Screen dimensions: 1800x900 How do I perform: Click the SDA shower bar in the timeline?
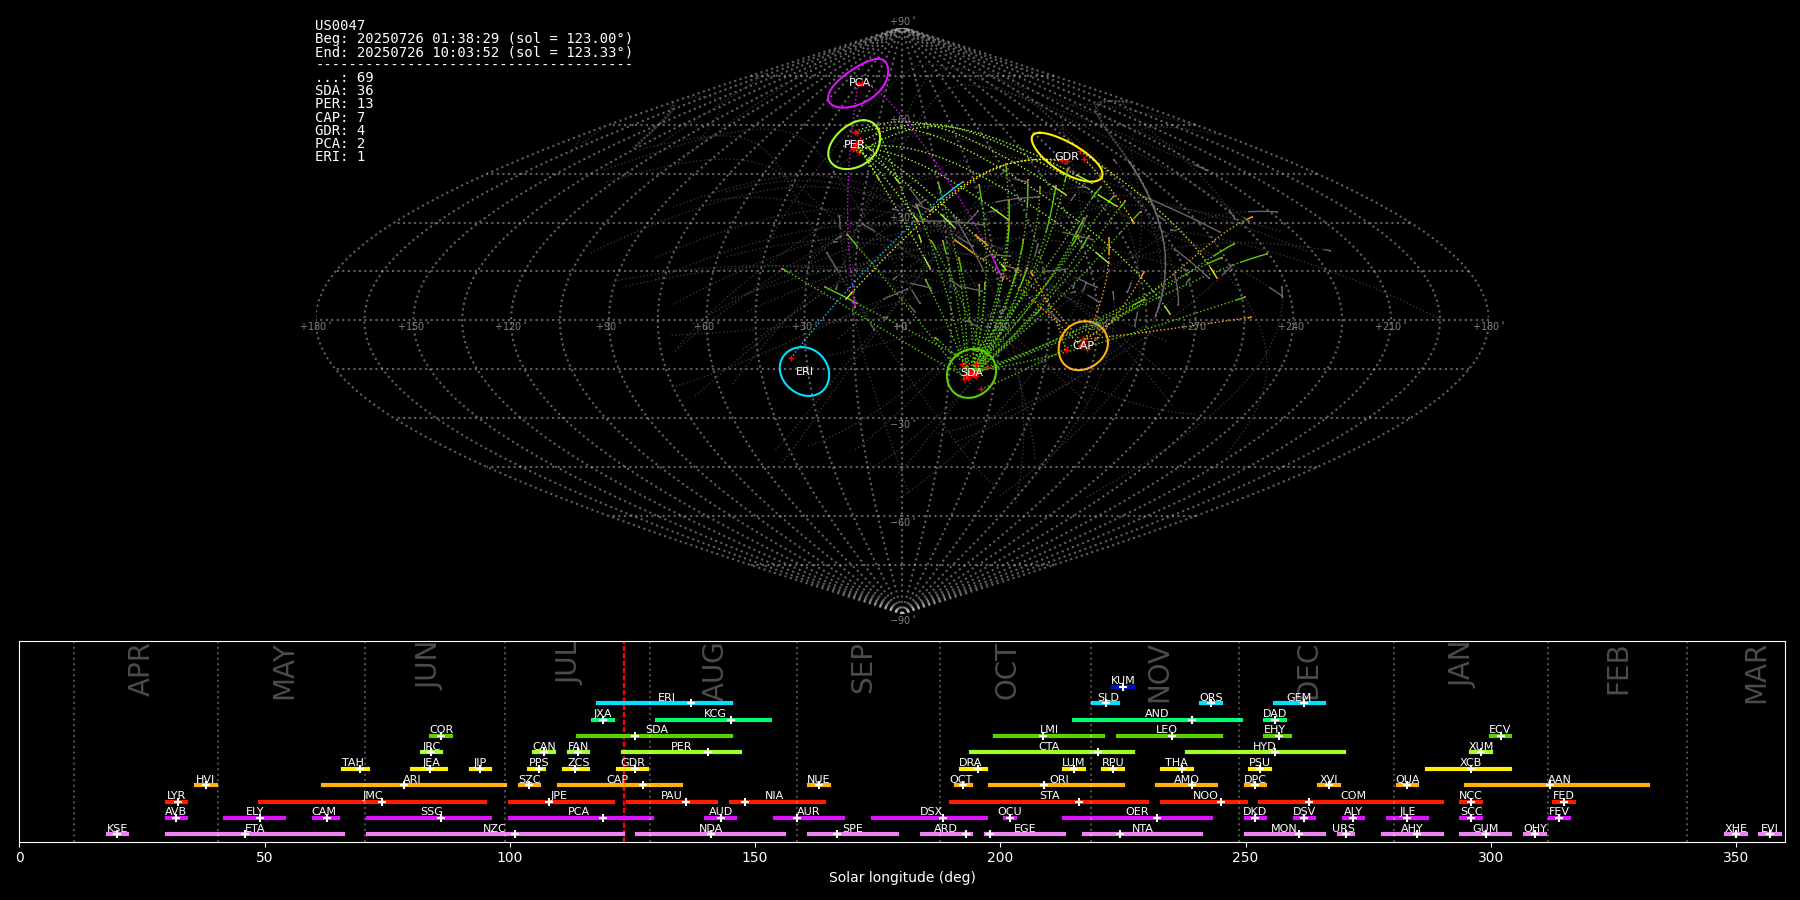point(654,736)
